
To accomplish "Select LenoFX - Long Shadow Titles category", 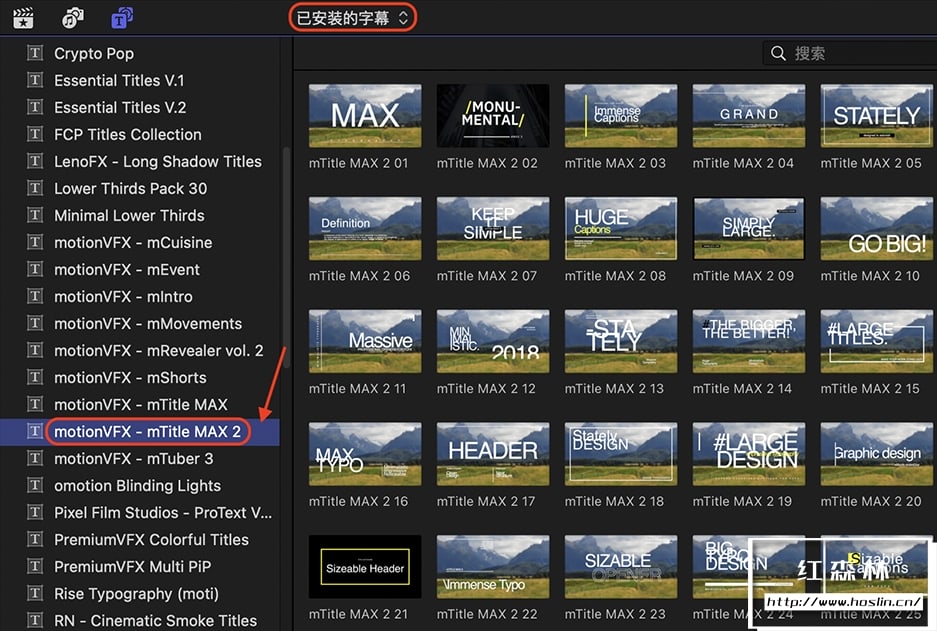I will click(158, 161).
